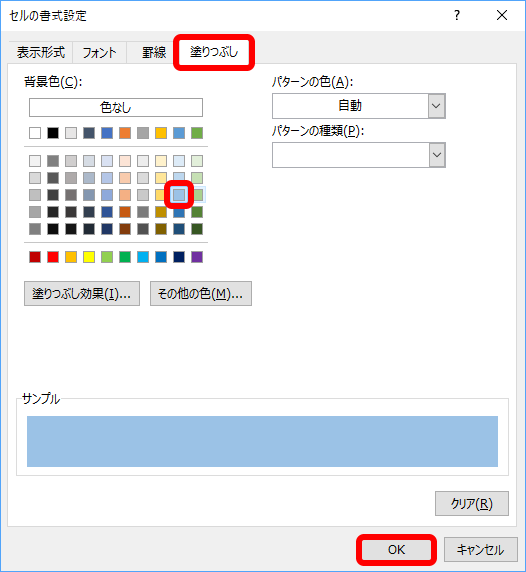Select the purple standard color swatch
This screenshot has width=526, height=572.
coord(197,257)
